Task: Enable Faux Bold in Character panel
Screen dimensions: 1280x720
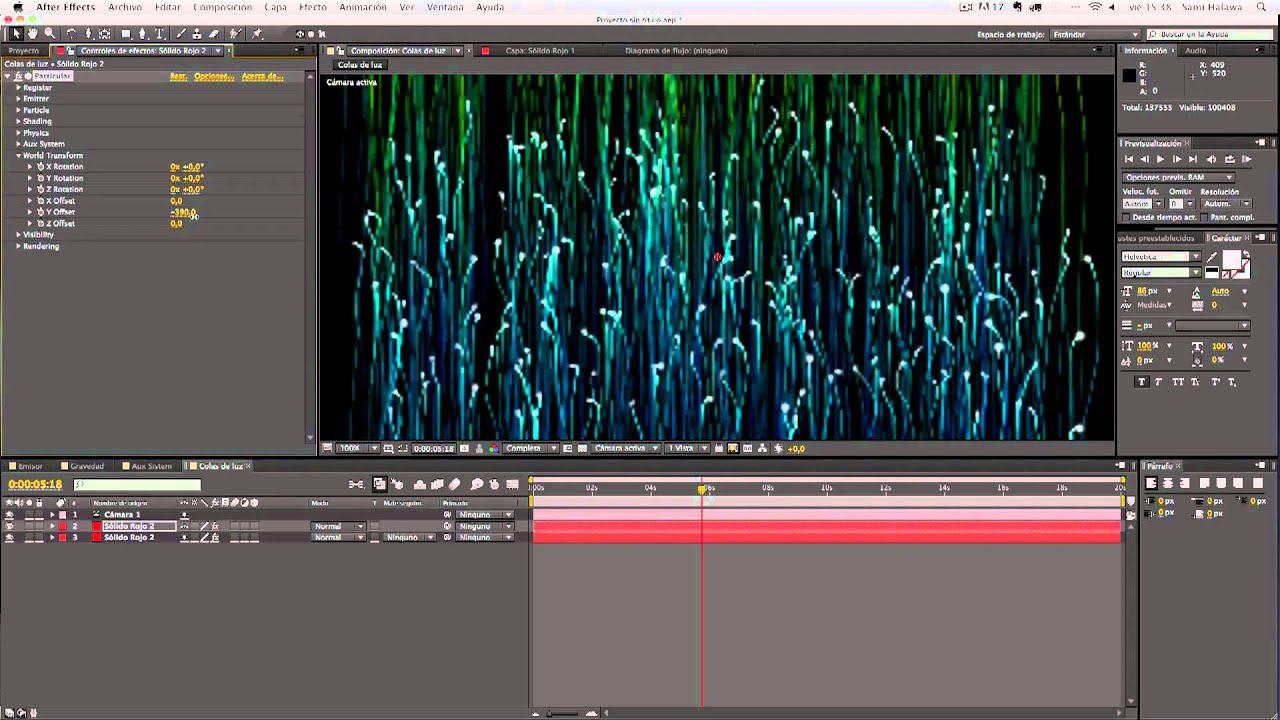Action: 1142,382
